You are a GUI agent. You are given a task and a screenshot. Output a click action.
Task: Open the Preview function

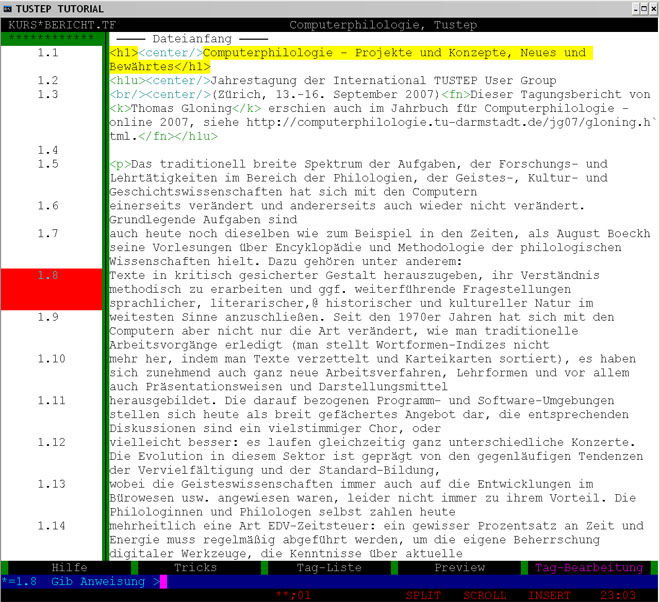[x=459, y=567]
